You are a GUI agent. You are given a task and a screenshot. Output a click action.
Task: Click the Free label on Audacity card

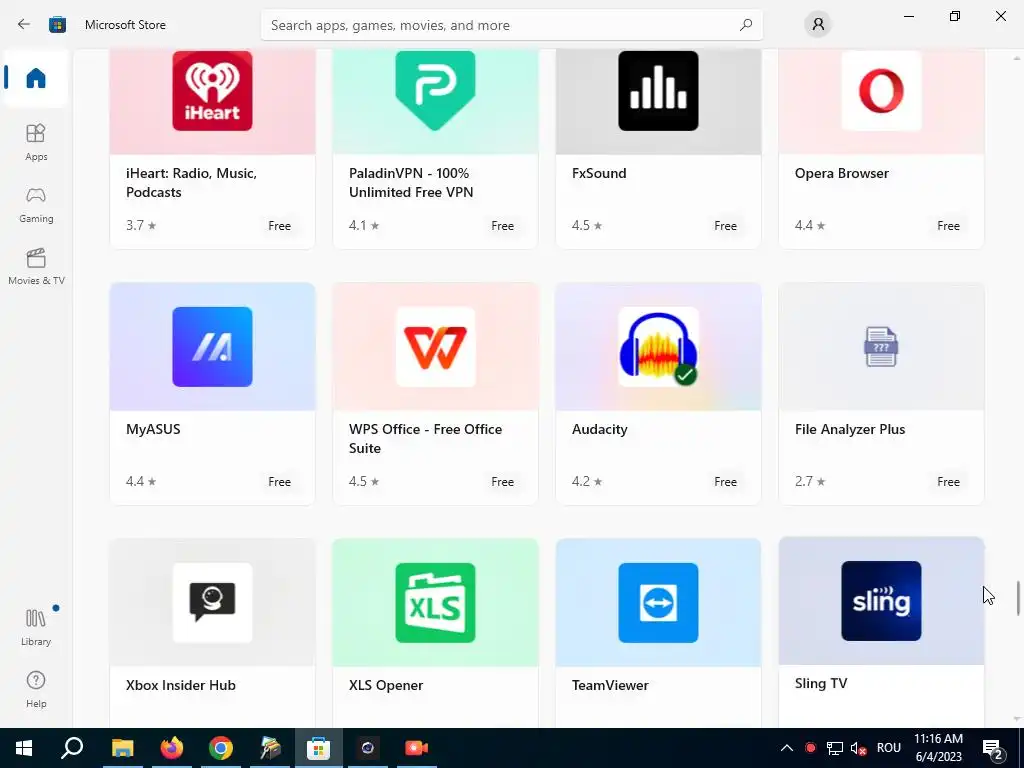click(726, 481)
